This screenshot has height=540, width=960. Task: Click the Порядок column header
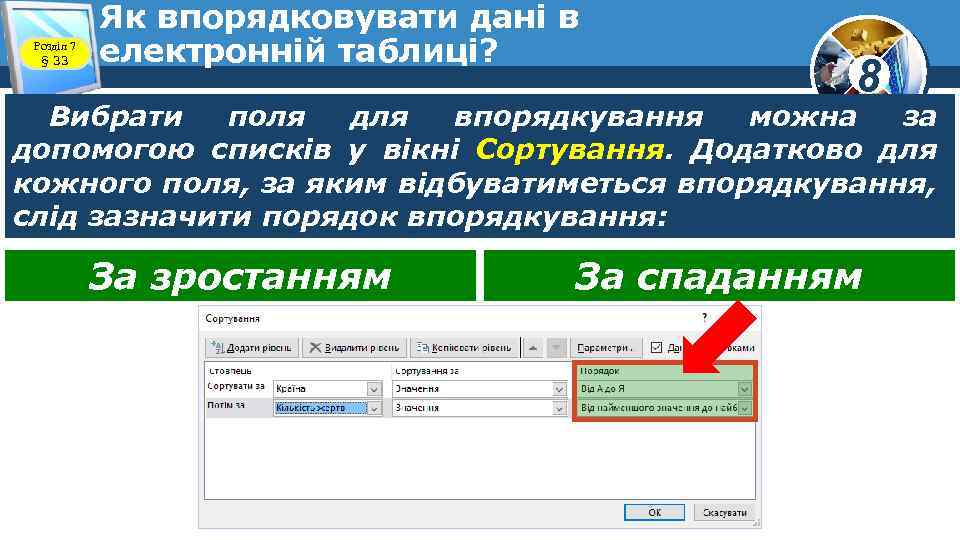point(600,371)
